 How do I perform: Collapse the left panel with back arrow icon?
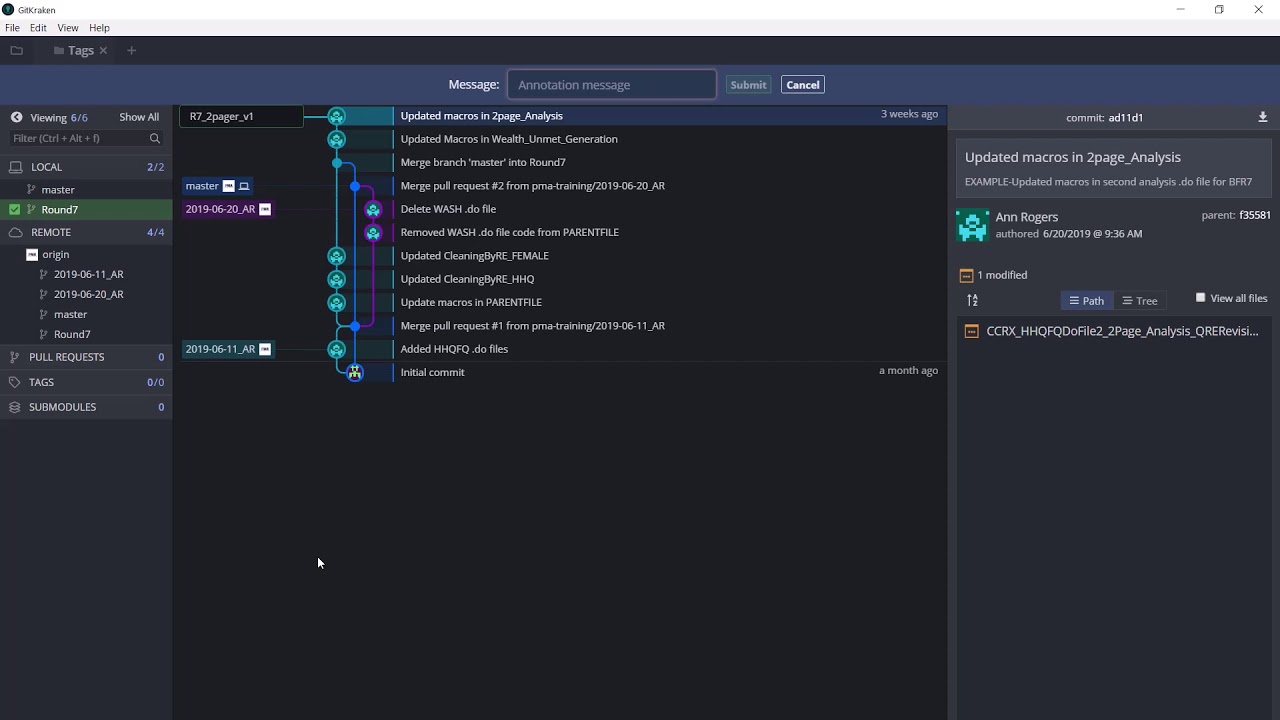(16, 117)
